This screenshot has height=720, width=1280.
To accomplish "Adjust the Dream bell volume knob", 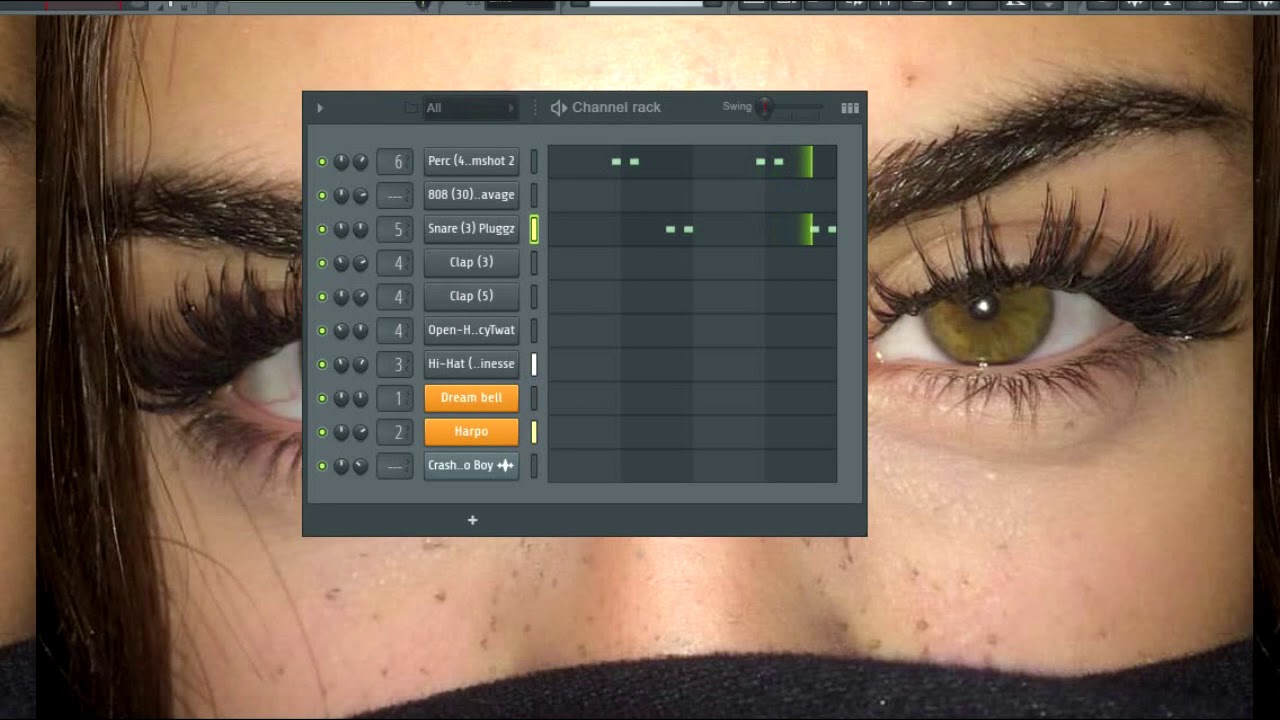I will pos(360,398).
